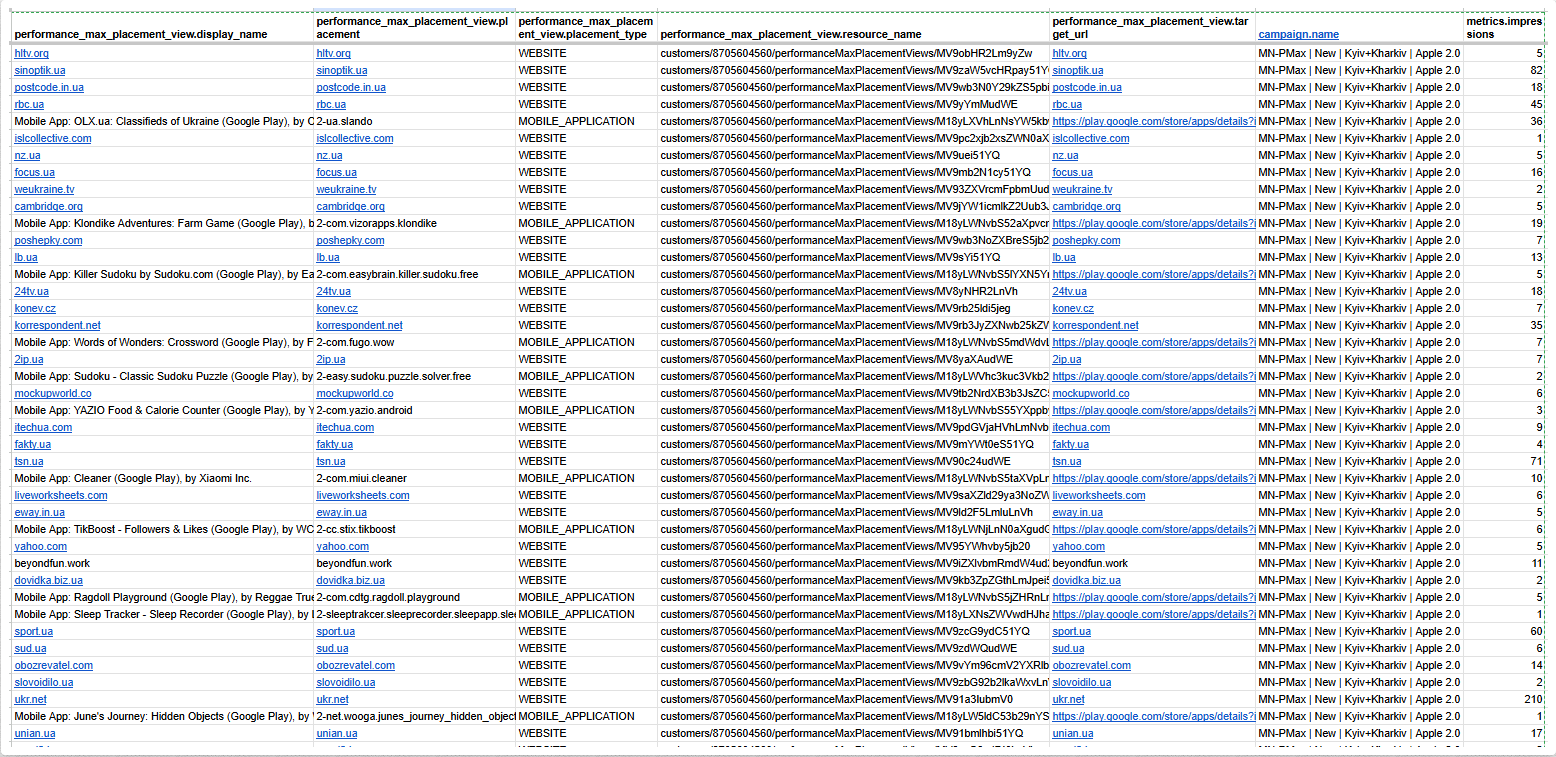
Task: Select beyondfun.work in the display_name column
Action: [x=162, y=563]
